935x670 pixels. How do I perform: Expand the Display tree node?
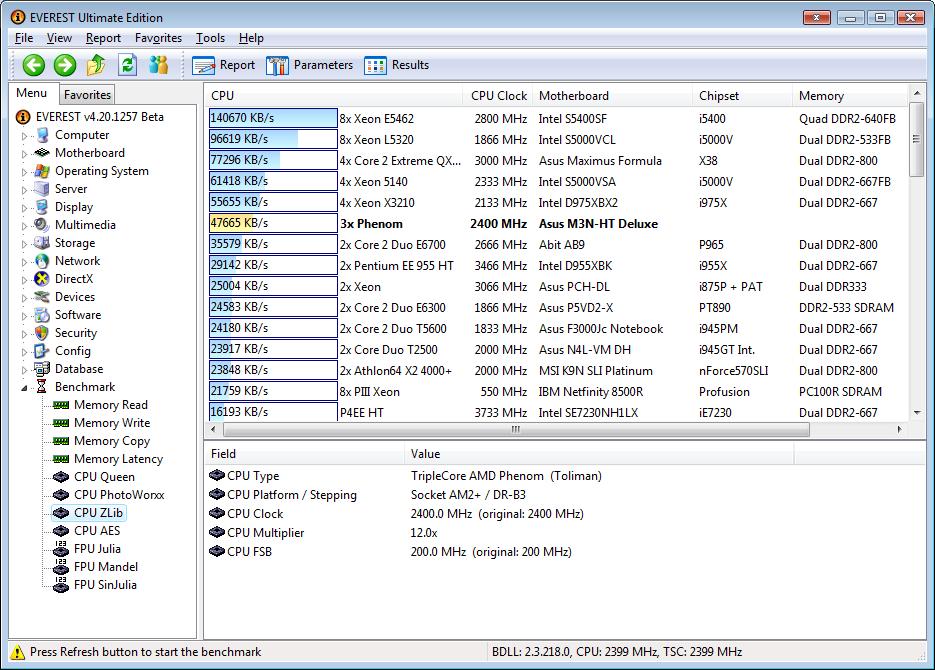[x=24, y=208]
